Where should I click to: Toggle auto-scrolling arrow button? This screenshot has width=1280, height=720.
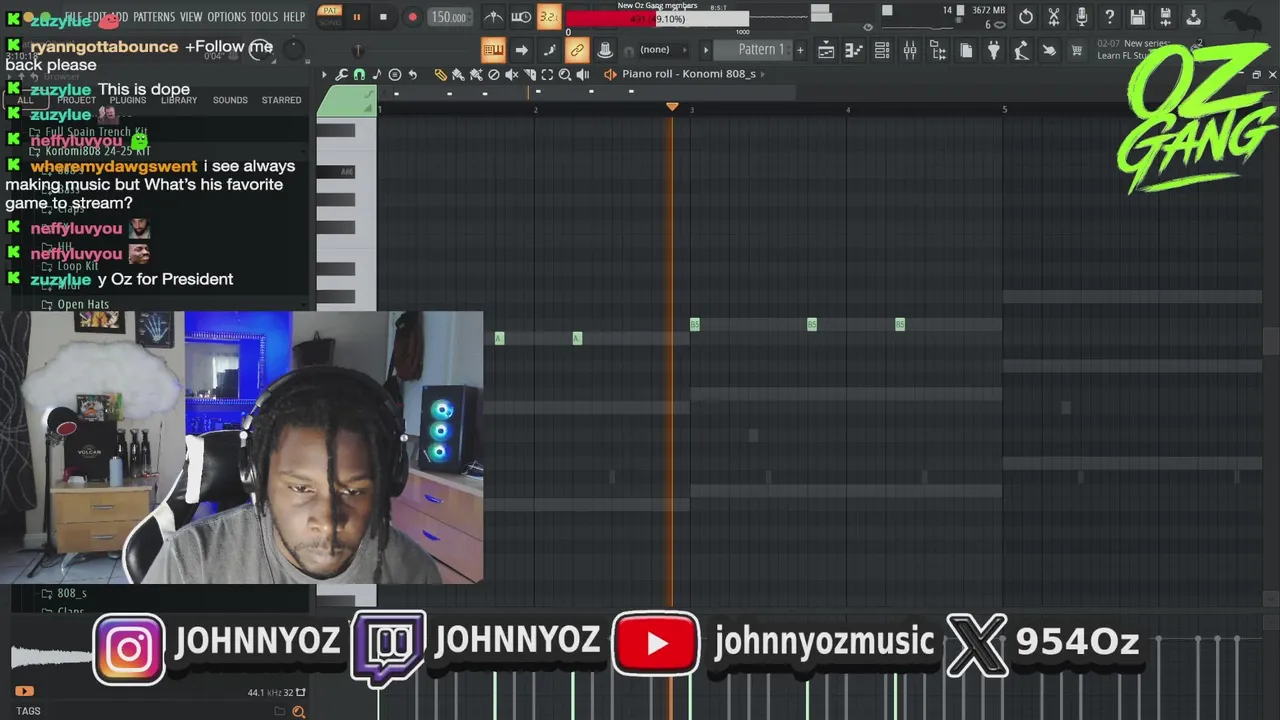(x=521, y=50)
